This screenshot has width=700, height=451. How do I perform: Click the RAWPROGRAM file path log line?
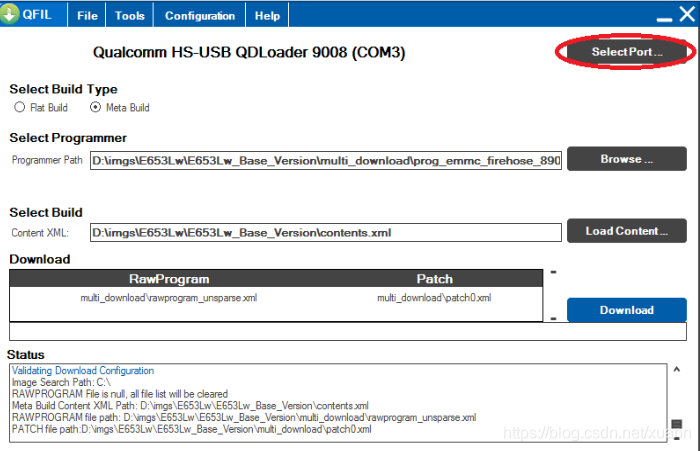pos(244,418)
